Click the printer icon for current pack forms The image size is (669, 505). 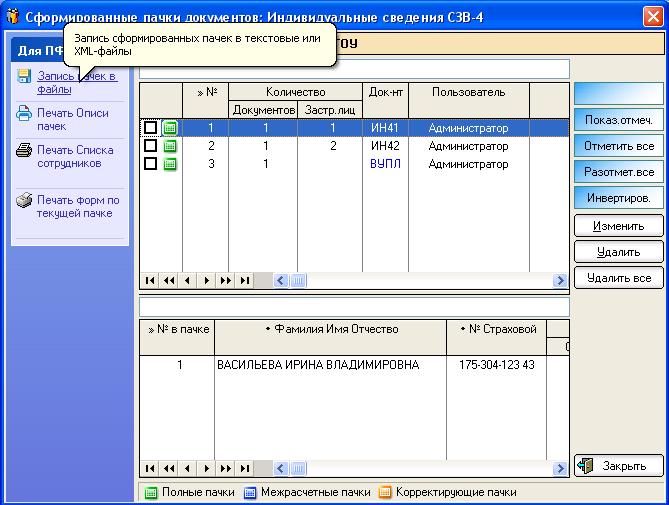pyautogui.click(x=24, y=200)
